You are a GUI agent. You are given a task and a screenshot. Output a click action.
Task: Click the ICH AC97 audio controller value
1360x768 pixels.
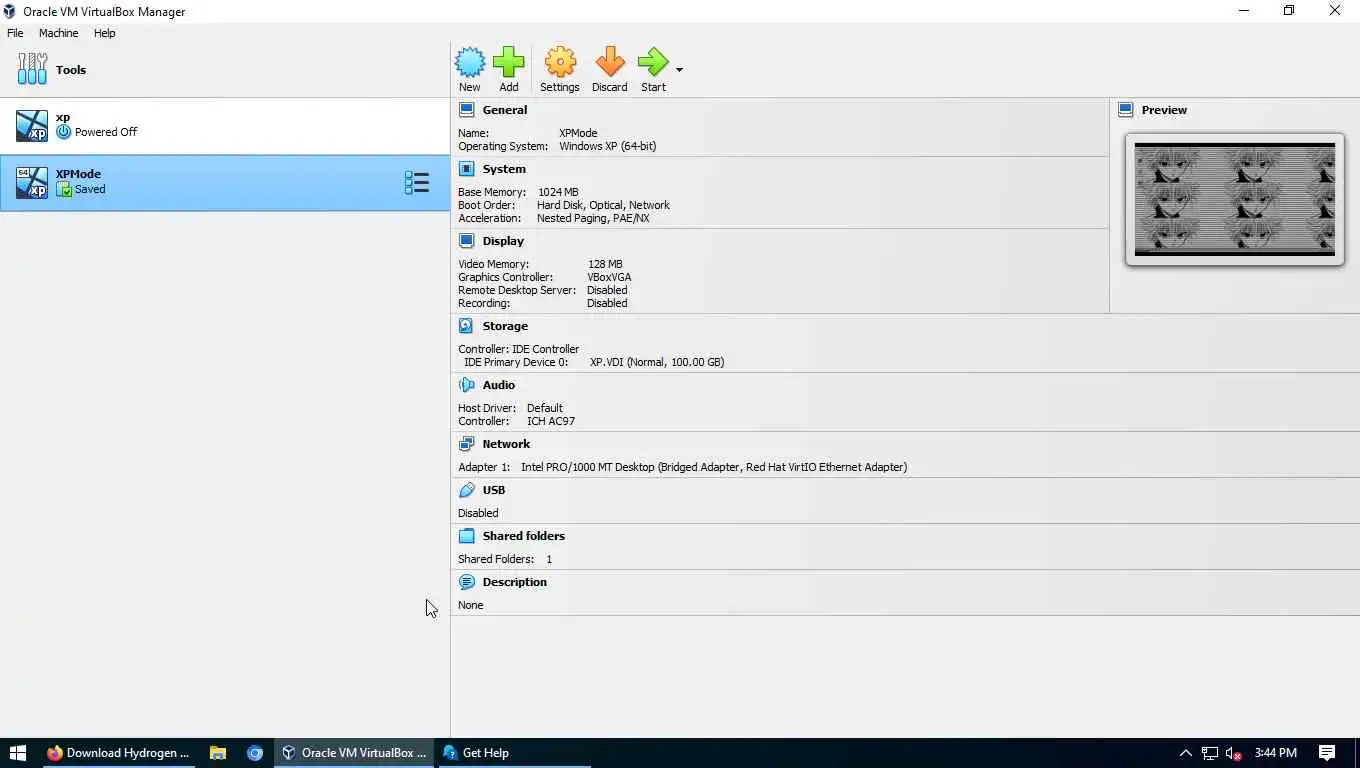tap(551, 421)
